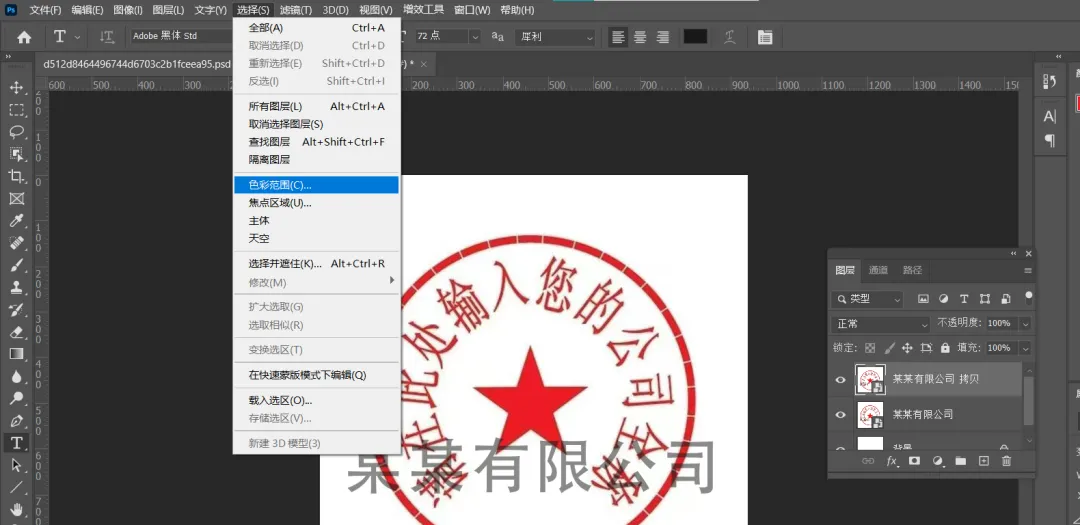
Task: Open the 不透明度 opacity dropdown arrow
Action: (1026, 323)
